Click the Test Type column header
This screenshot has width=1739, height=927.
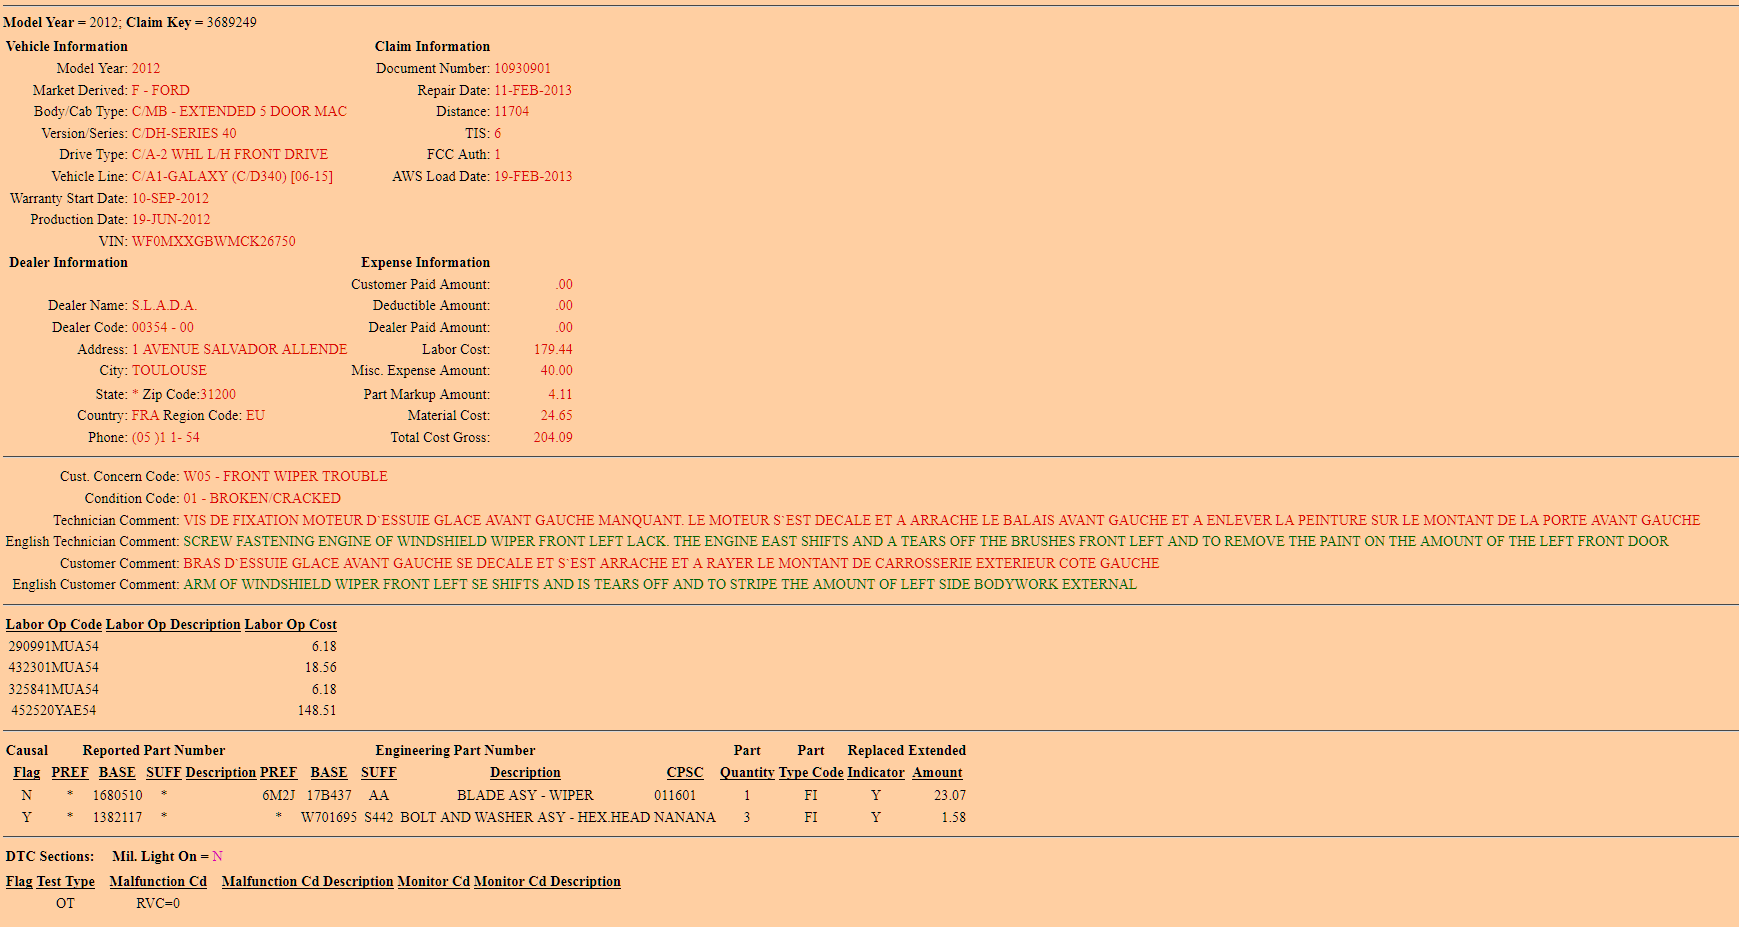tap(65, 881)
